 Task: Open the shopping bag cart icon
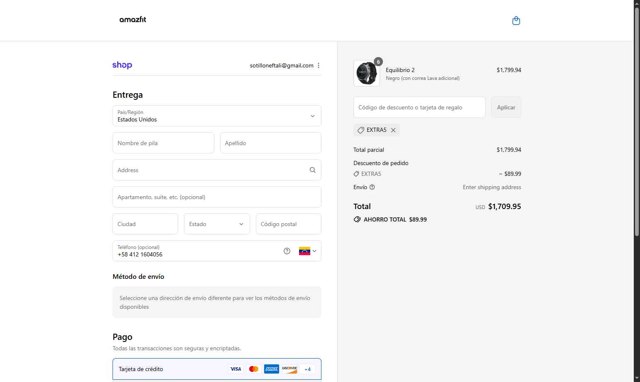tap(516, 20)
